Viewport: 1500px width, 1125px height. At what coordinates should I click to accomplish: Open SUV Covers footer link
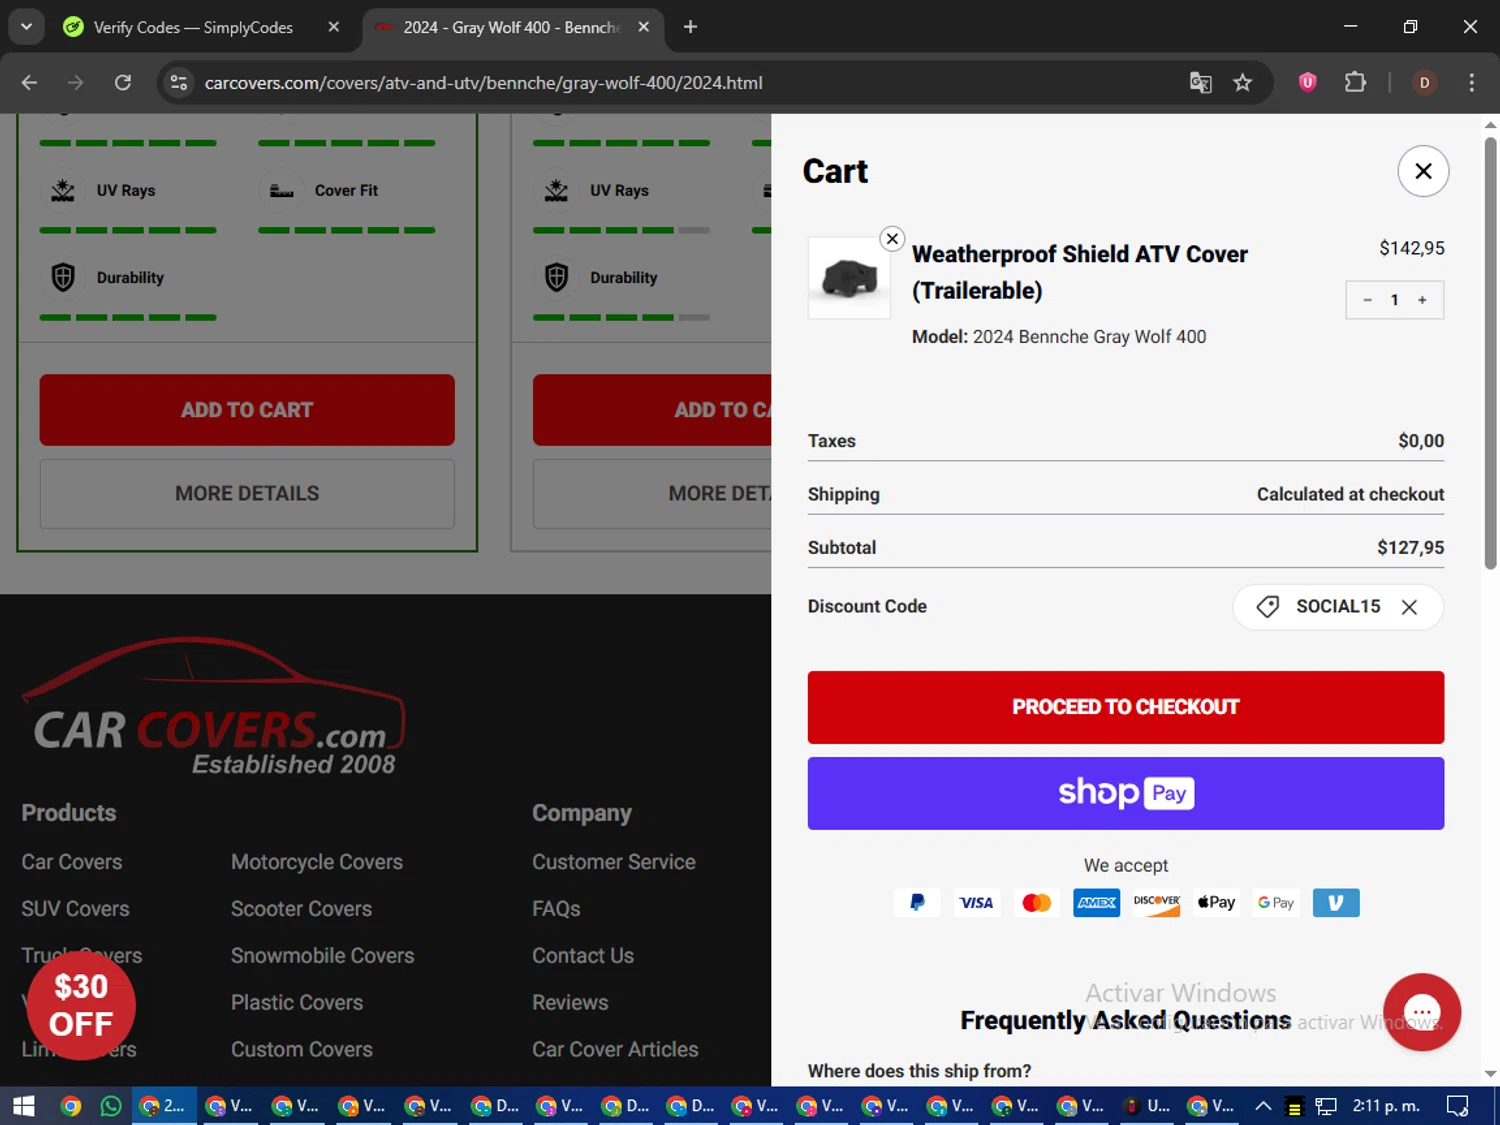[x=76, y=909]
